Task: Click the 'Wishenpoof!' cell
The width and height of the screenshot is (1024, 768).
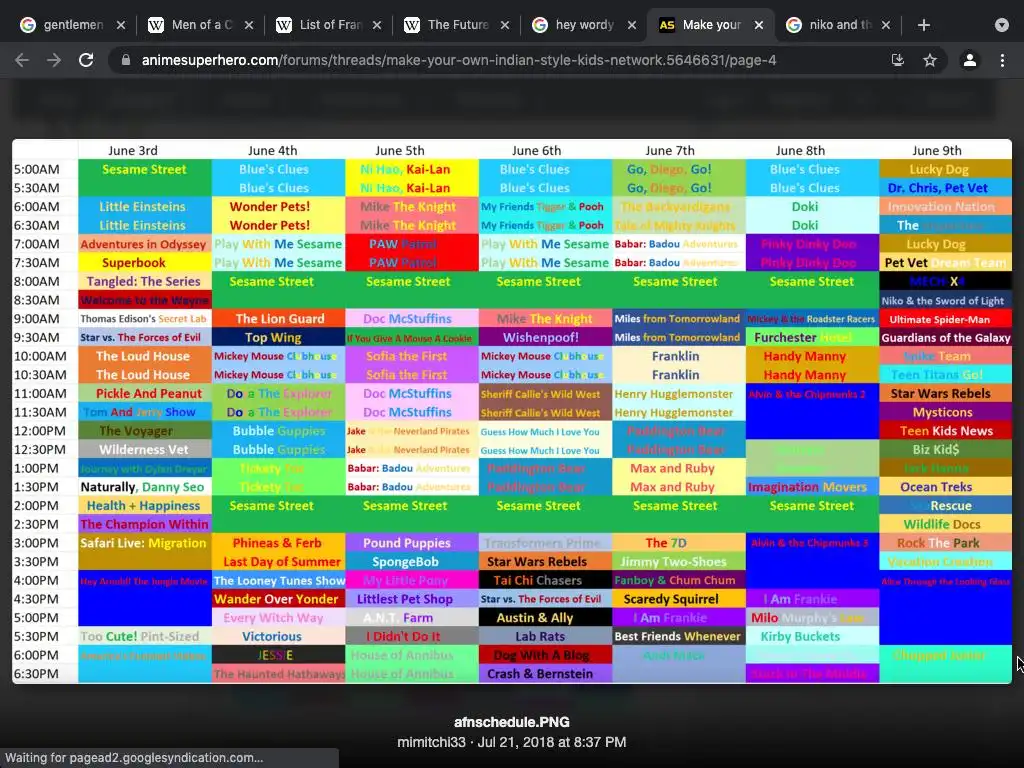Action: click(545, 338)
